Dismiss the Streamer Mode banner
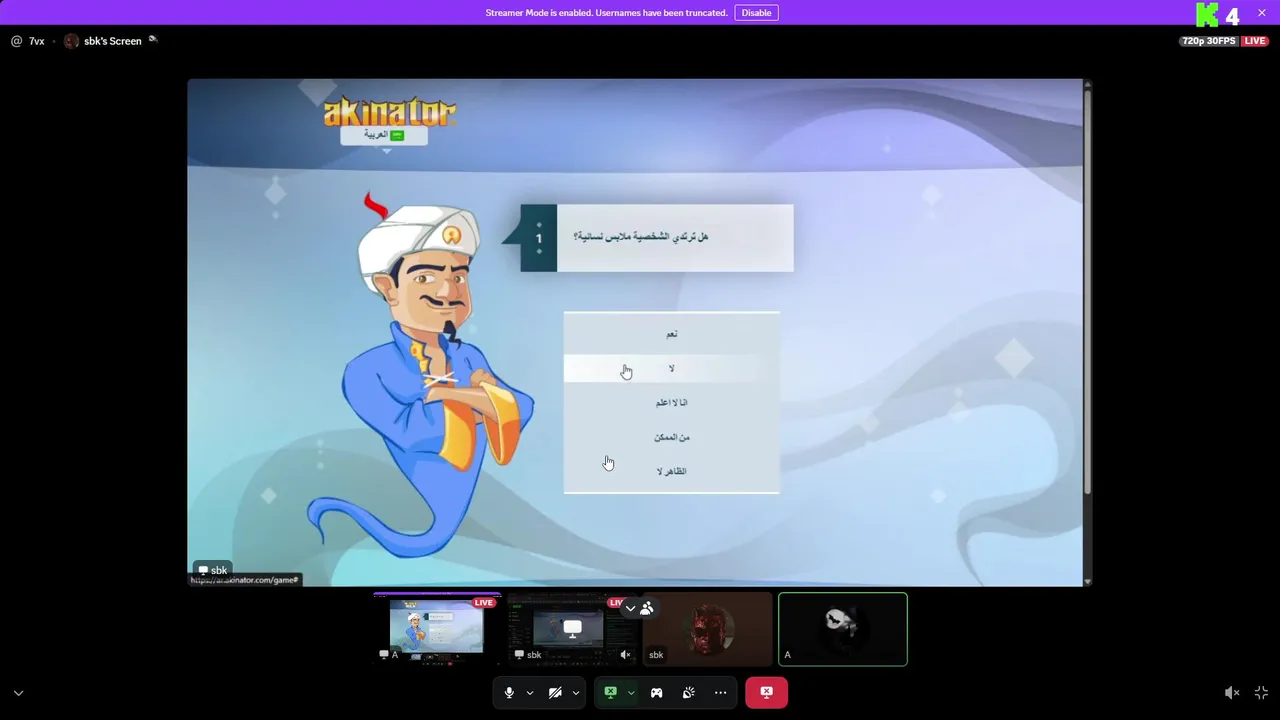This screenshot has width=1280, height=720. click(1262, 13)
